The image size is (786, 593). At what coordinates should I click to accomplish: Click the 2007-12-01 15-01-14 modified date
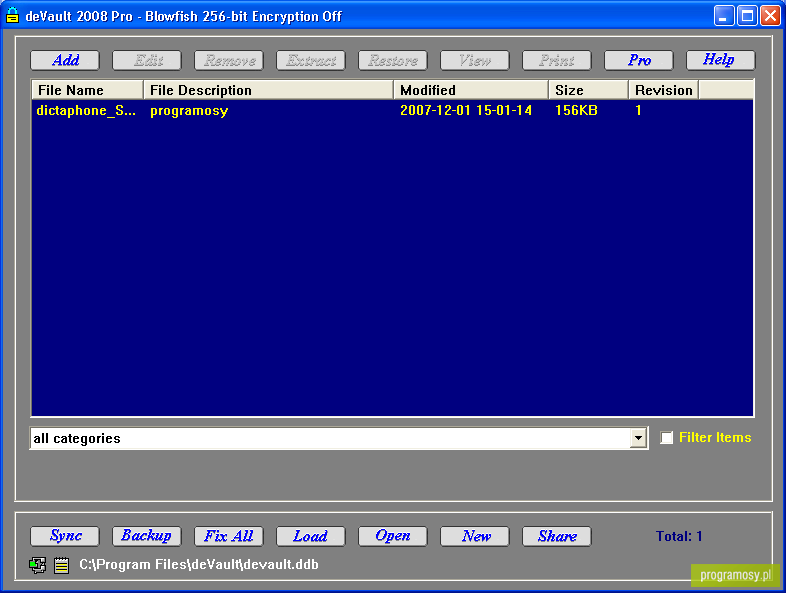[466, 110]
